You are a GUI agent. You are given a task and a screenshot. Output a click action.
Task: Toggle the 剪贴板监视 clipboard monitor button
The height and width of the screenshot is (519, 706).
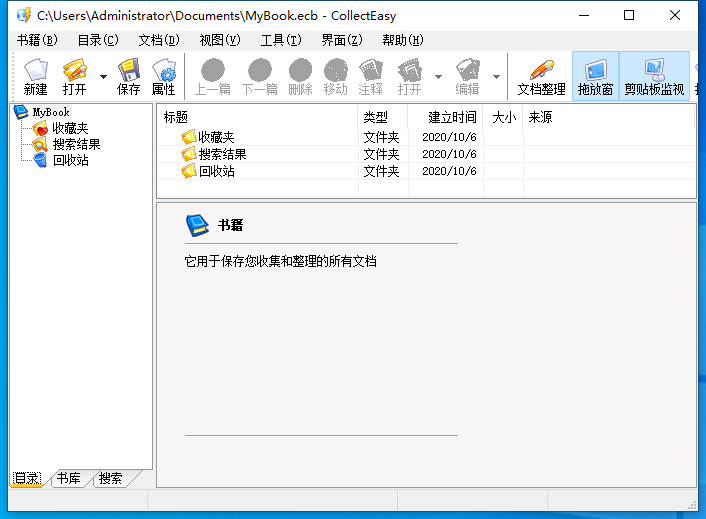(654, 76)
